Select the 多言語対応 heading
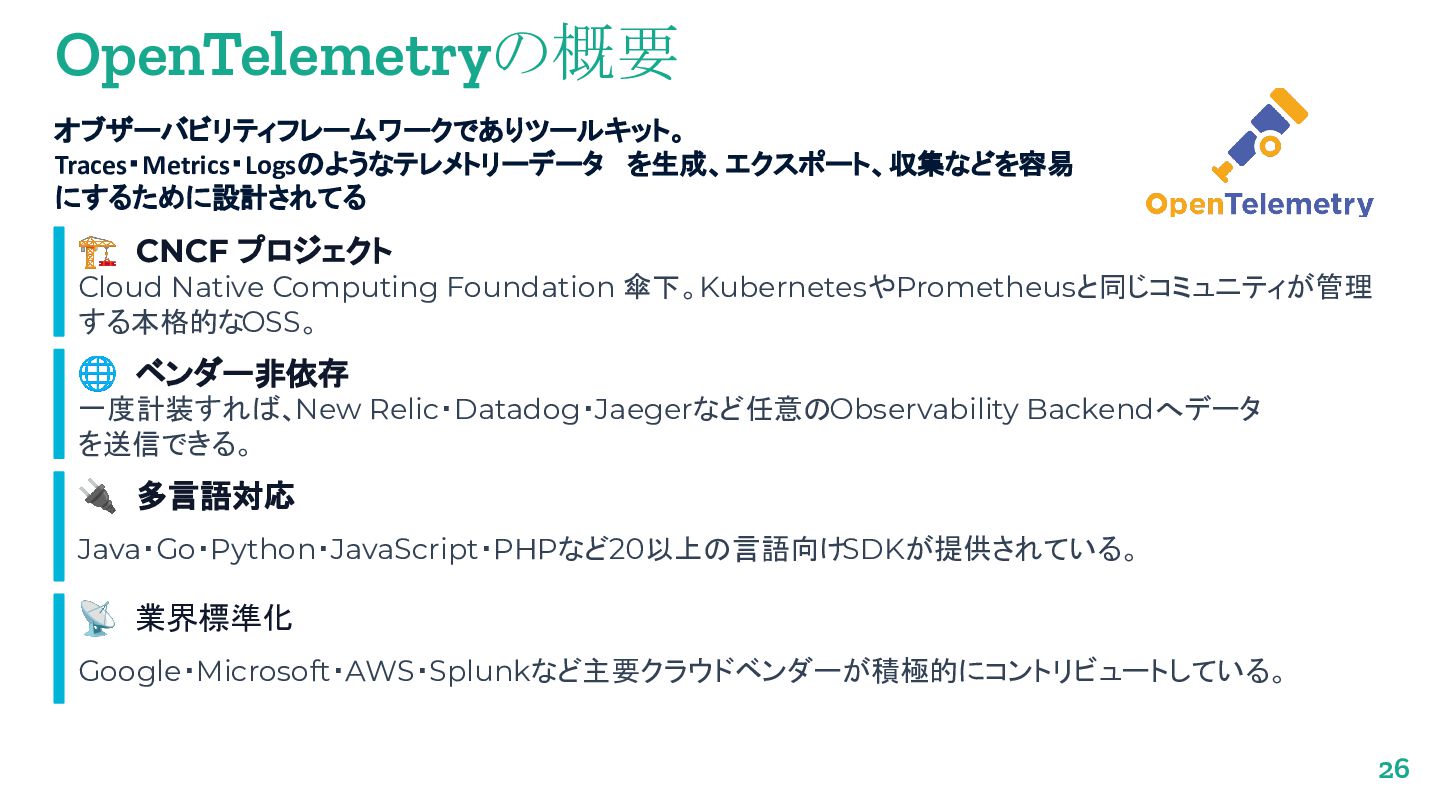1440x810 pixels. pos(215,496)
